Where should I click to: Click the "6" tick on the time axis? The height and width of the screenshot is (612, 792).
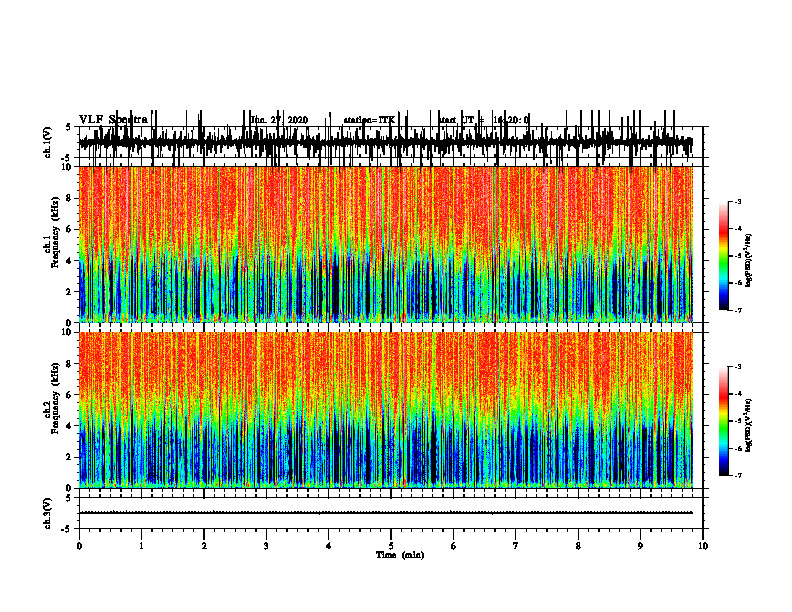point(454,546)
